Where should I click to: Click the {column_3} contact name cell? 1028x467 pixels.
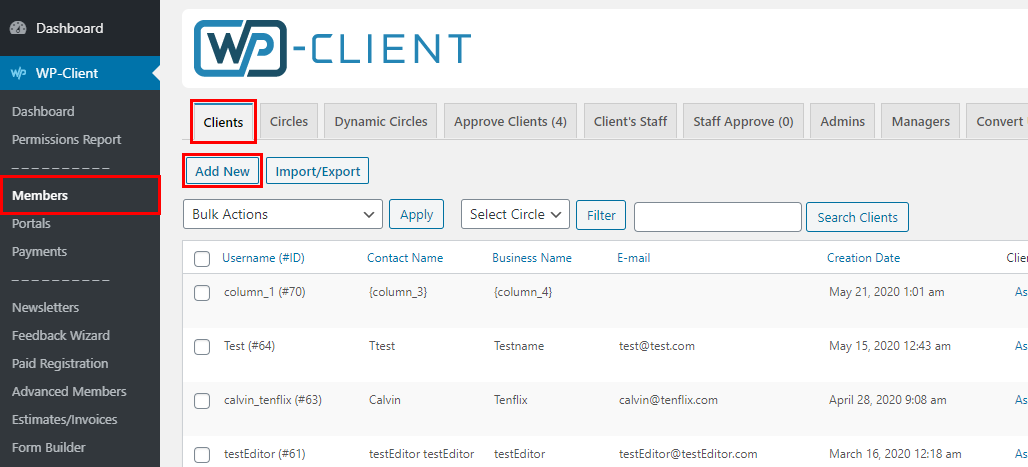pos(398,292)
